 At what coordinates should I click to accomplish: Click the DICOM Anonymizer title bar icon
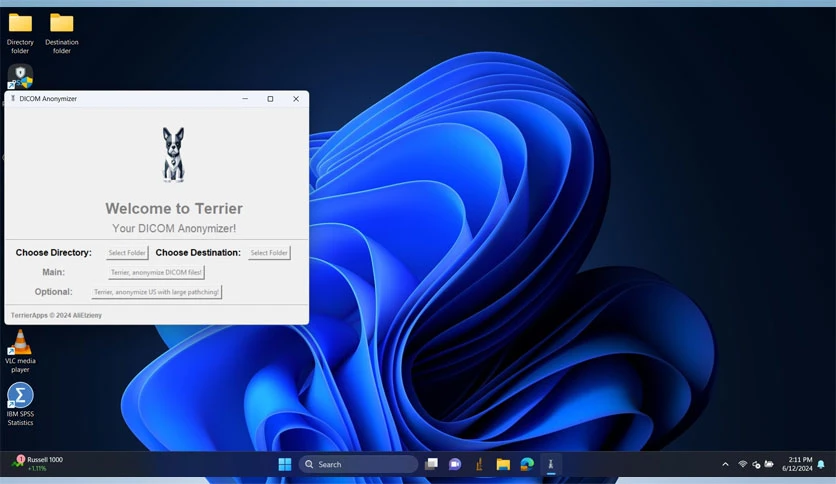point(13,99)
